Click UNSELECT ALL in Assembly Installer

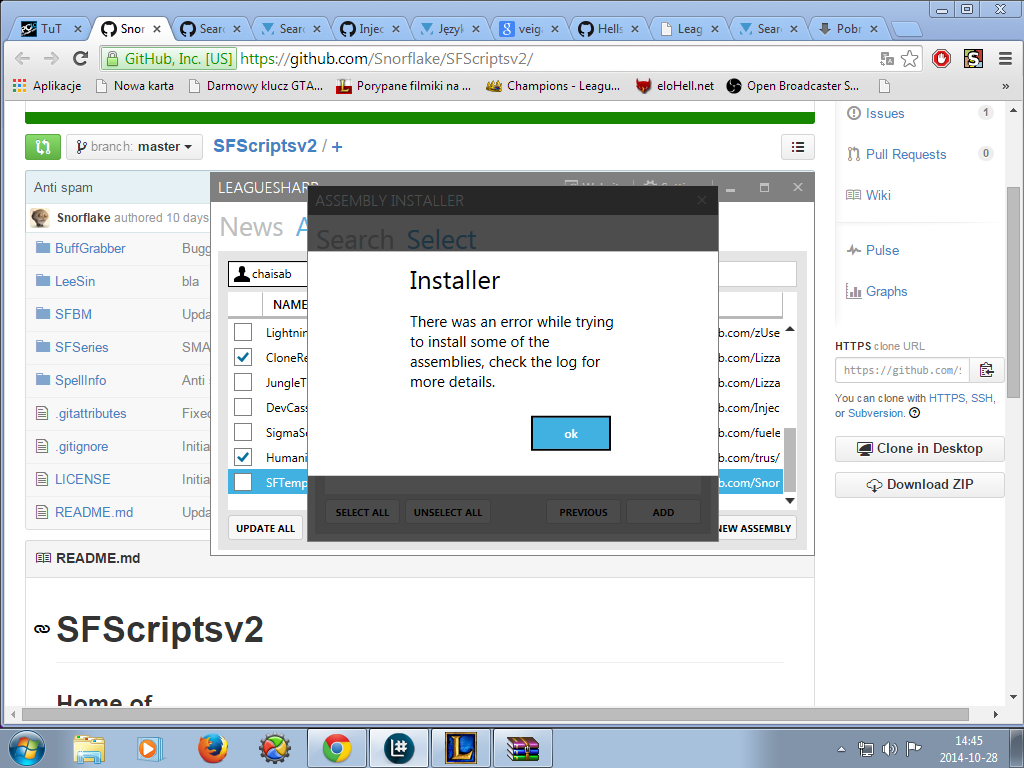[448, 513]
